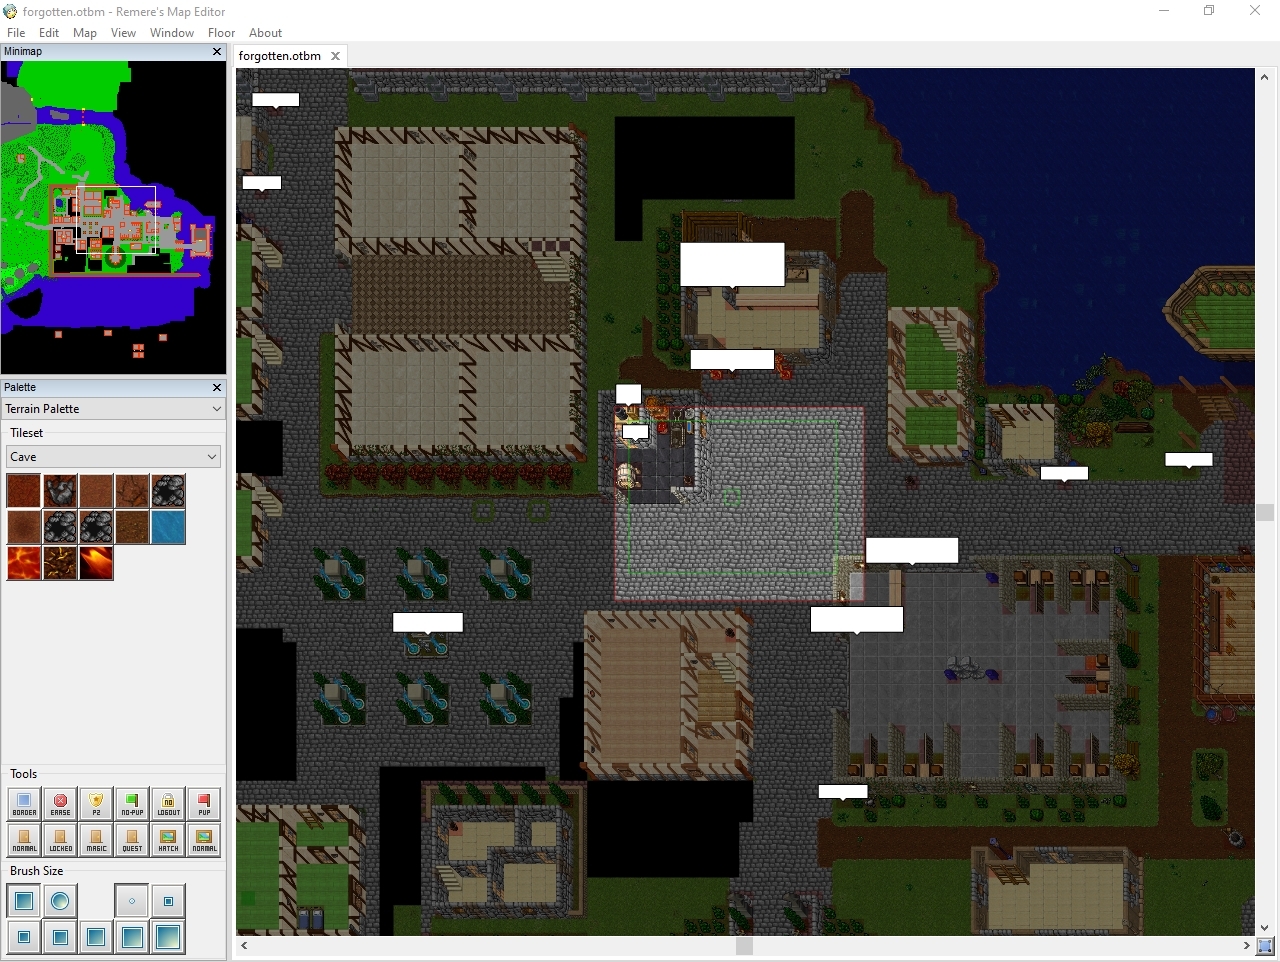The width and height of the screenshot is (1280, 962).
Task: Pick the dark brown cave ground tile
Action: (24, 491)
